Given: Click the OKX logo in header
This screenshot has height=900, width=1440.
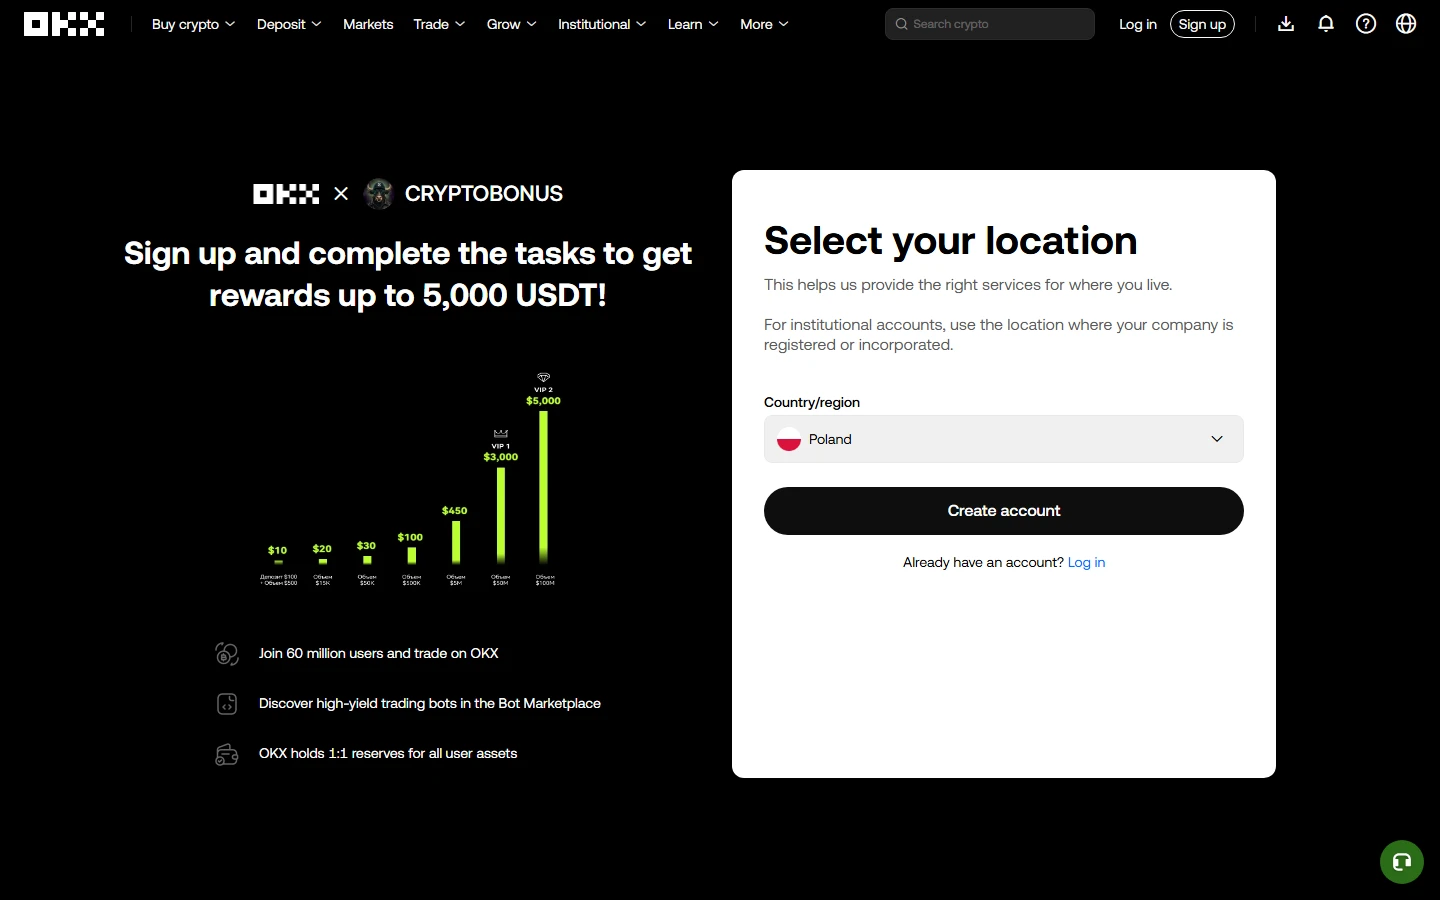Looking at the screenshot, I should pyautogui.click(x=64, y=24).
